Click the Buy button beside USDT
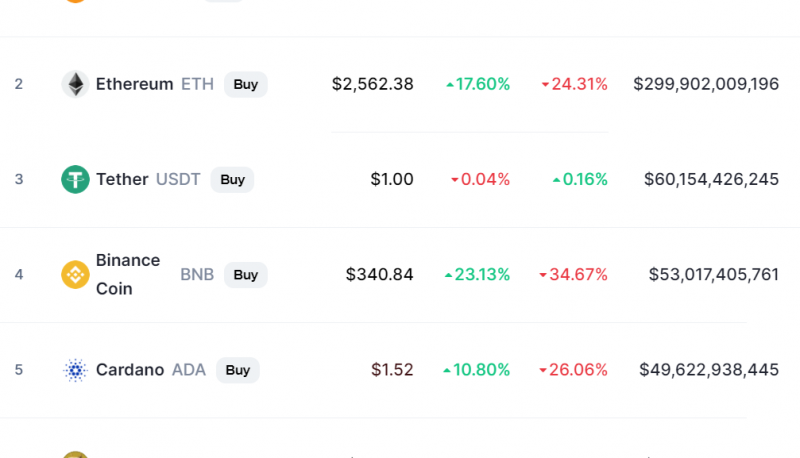Image resolution: width=800 pixels, height=458 pixels. (232, 180)
